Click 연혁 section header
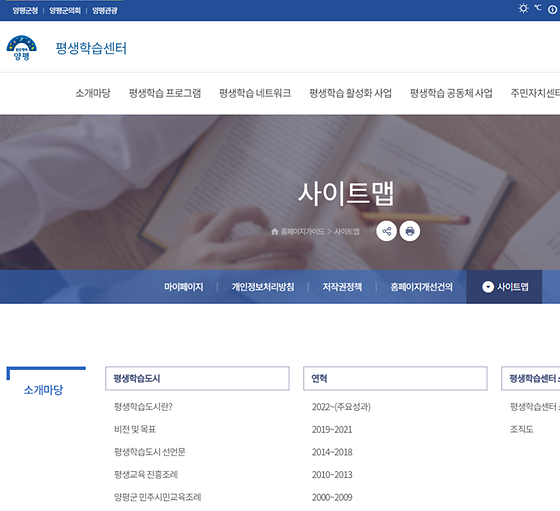Image resolution: width=560 pixels, height=511 pixels. [x=395, y=378]
